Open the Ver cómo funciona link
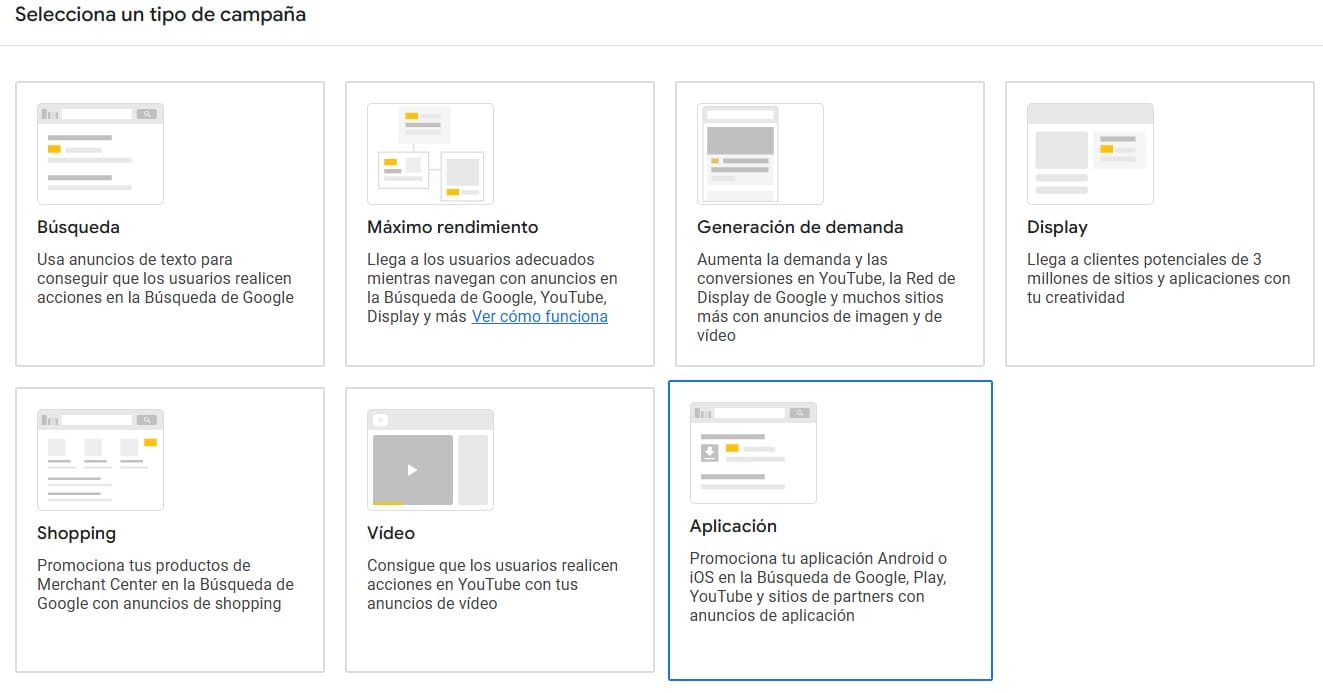The image size is (1323, 693). (540, 316)
